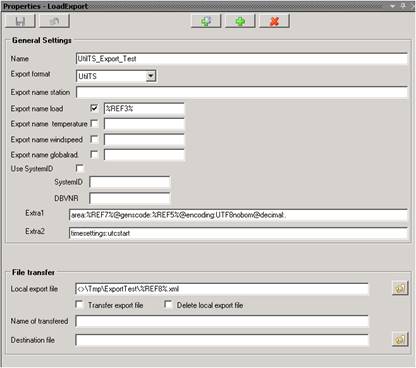416x368 pixels.
Task: Browse for the Local export file path
Action: [400, 288]
